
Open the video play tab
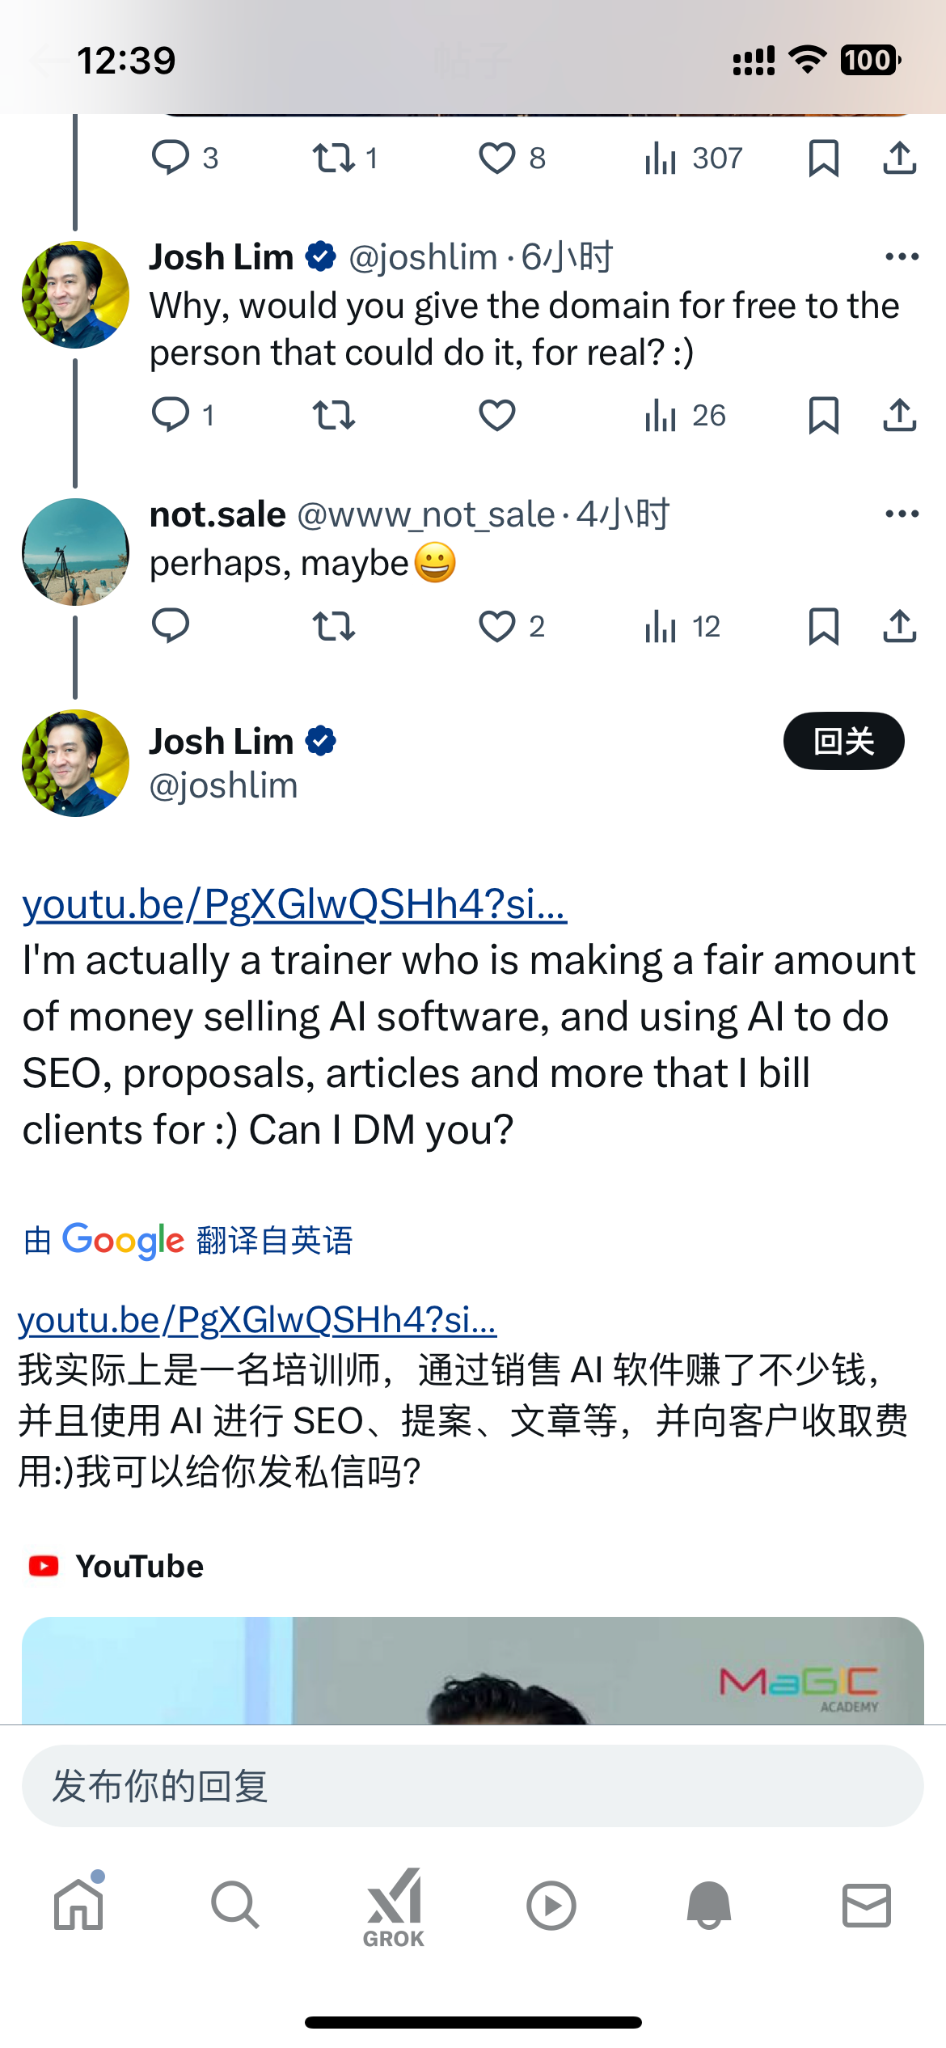[x=551, y=1905]
